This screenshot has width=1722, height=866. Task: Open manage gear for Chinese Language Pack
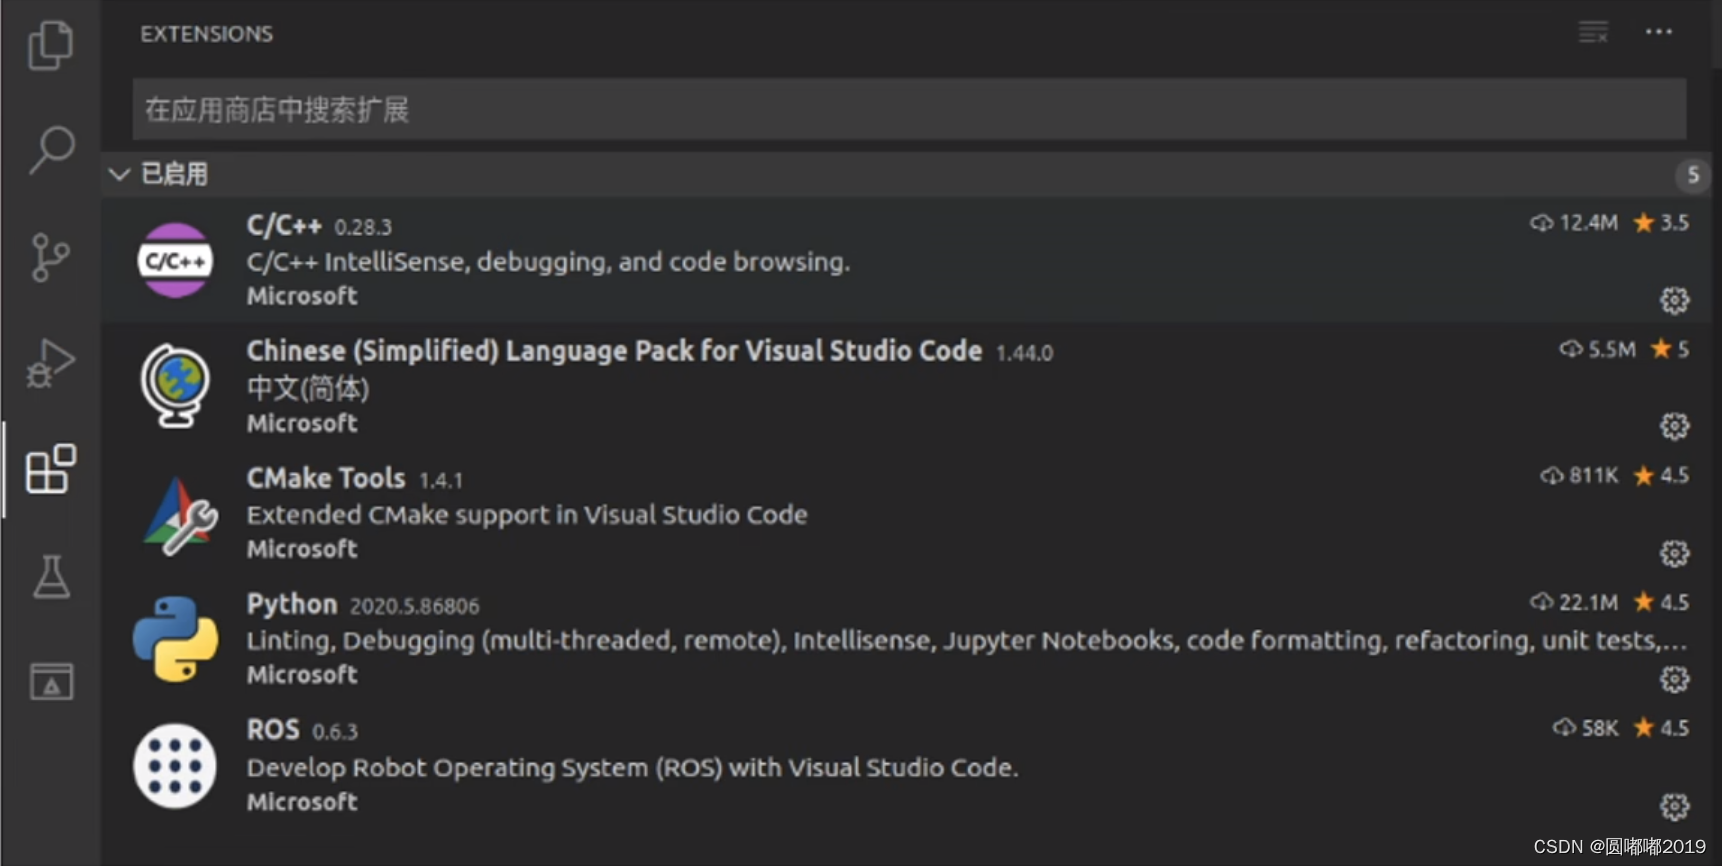tap(1675, 427)
